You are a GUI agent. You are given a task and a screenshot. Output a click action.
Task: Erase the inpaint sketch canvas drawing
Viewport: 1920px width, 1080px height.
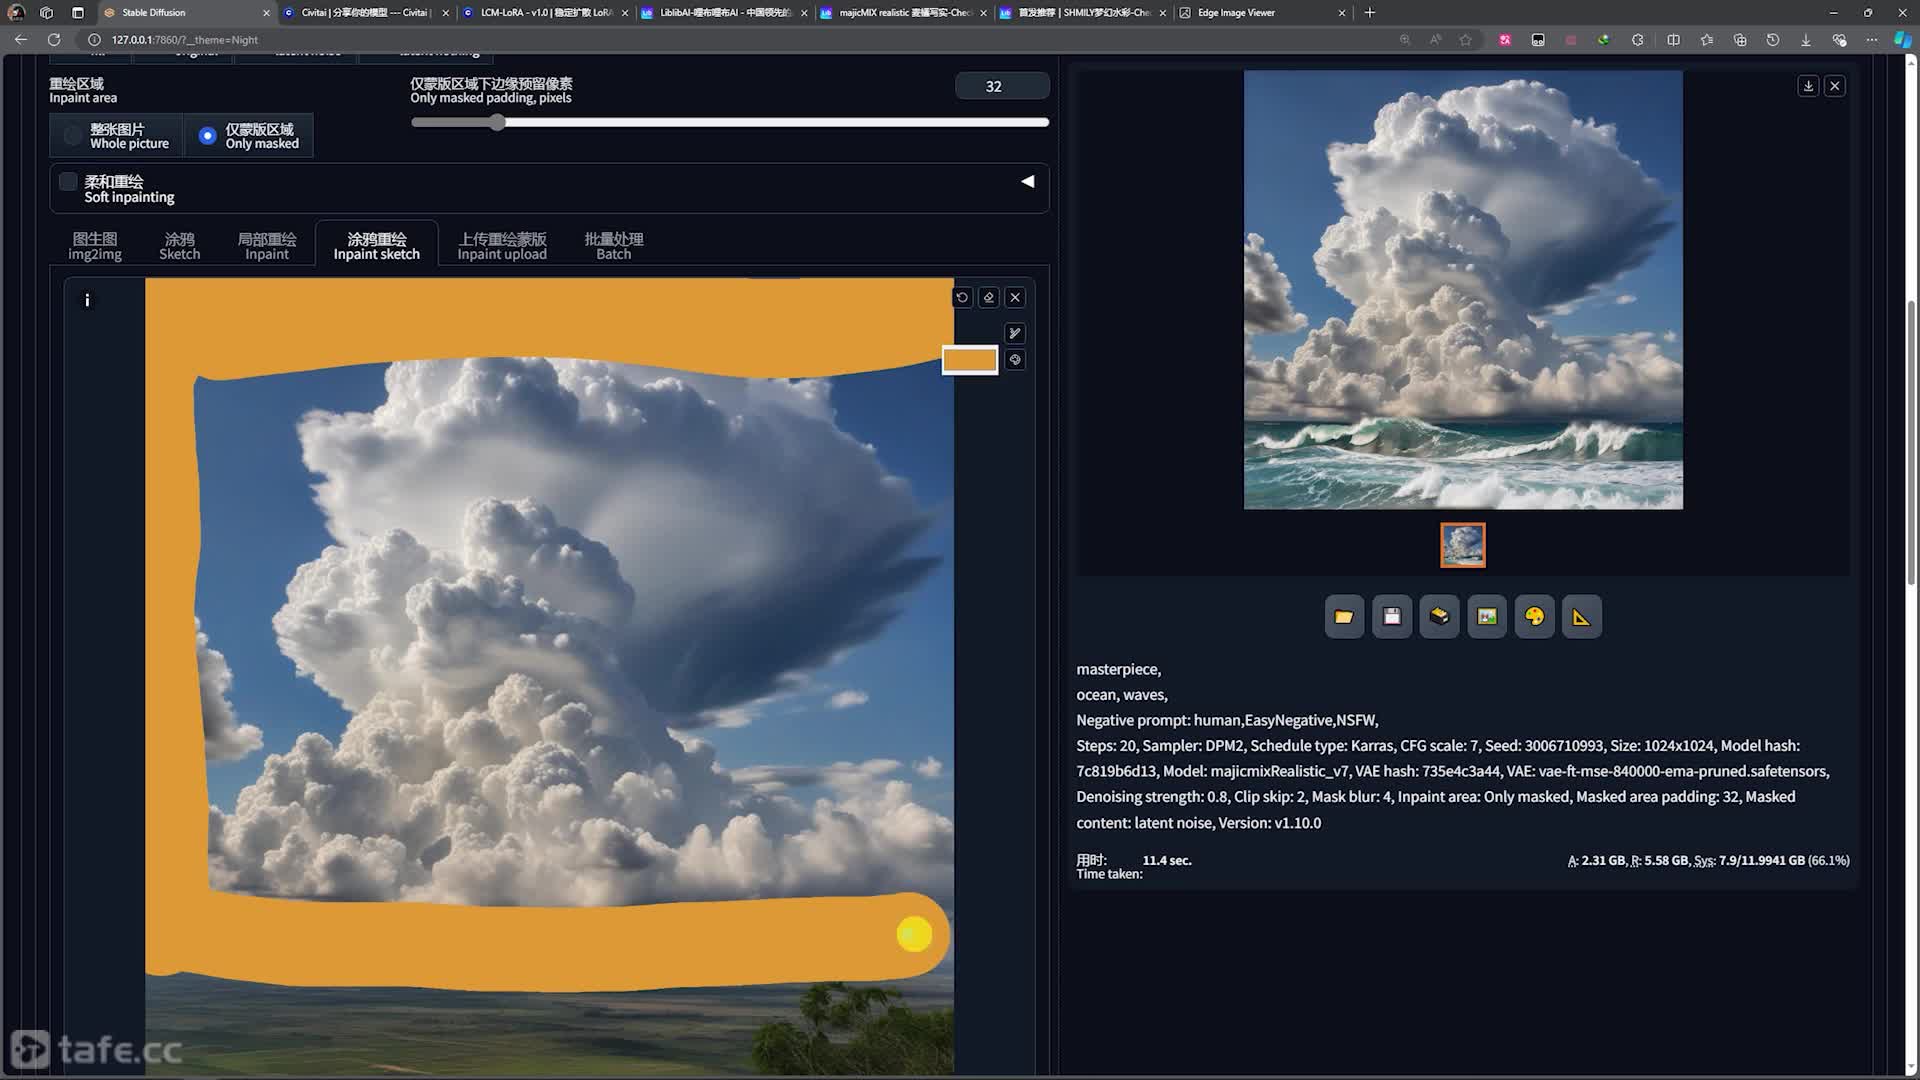click(989, 297)
